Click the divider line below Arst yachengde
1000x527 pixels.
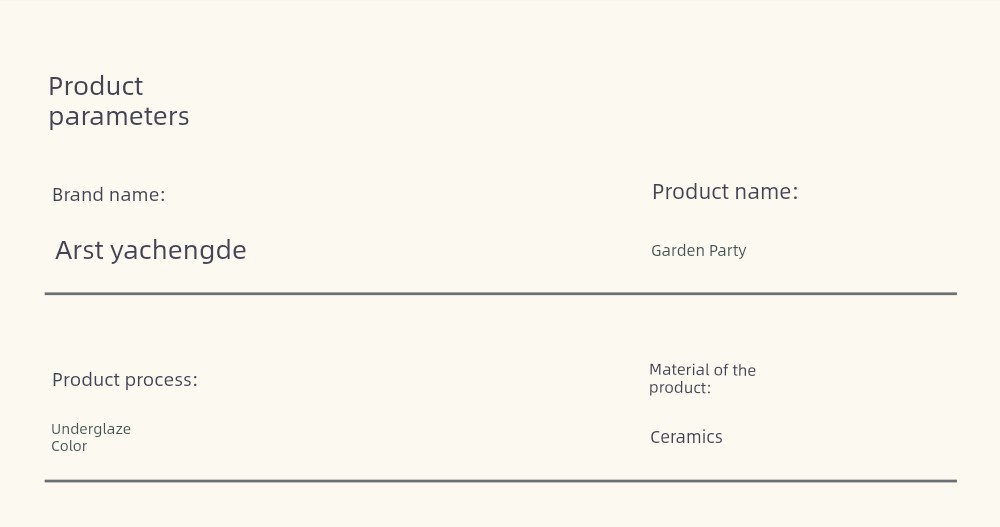(x=501, y=293)
